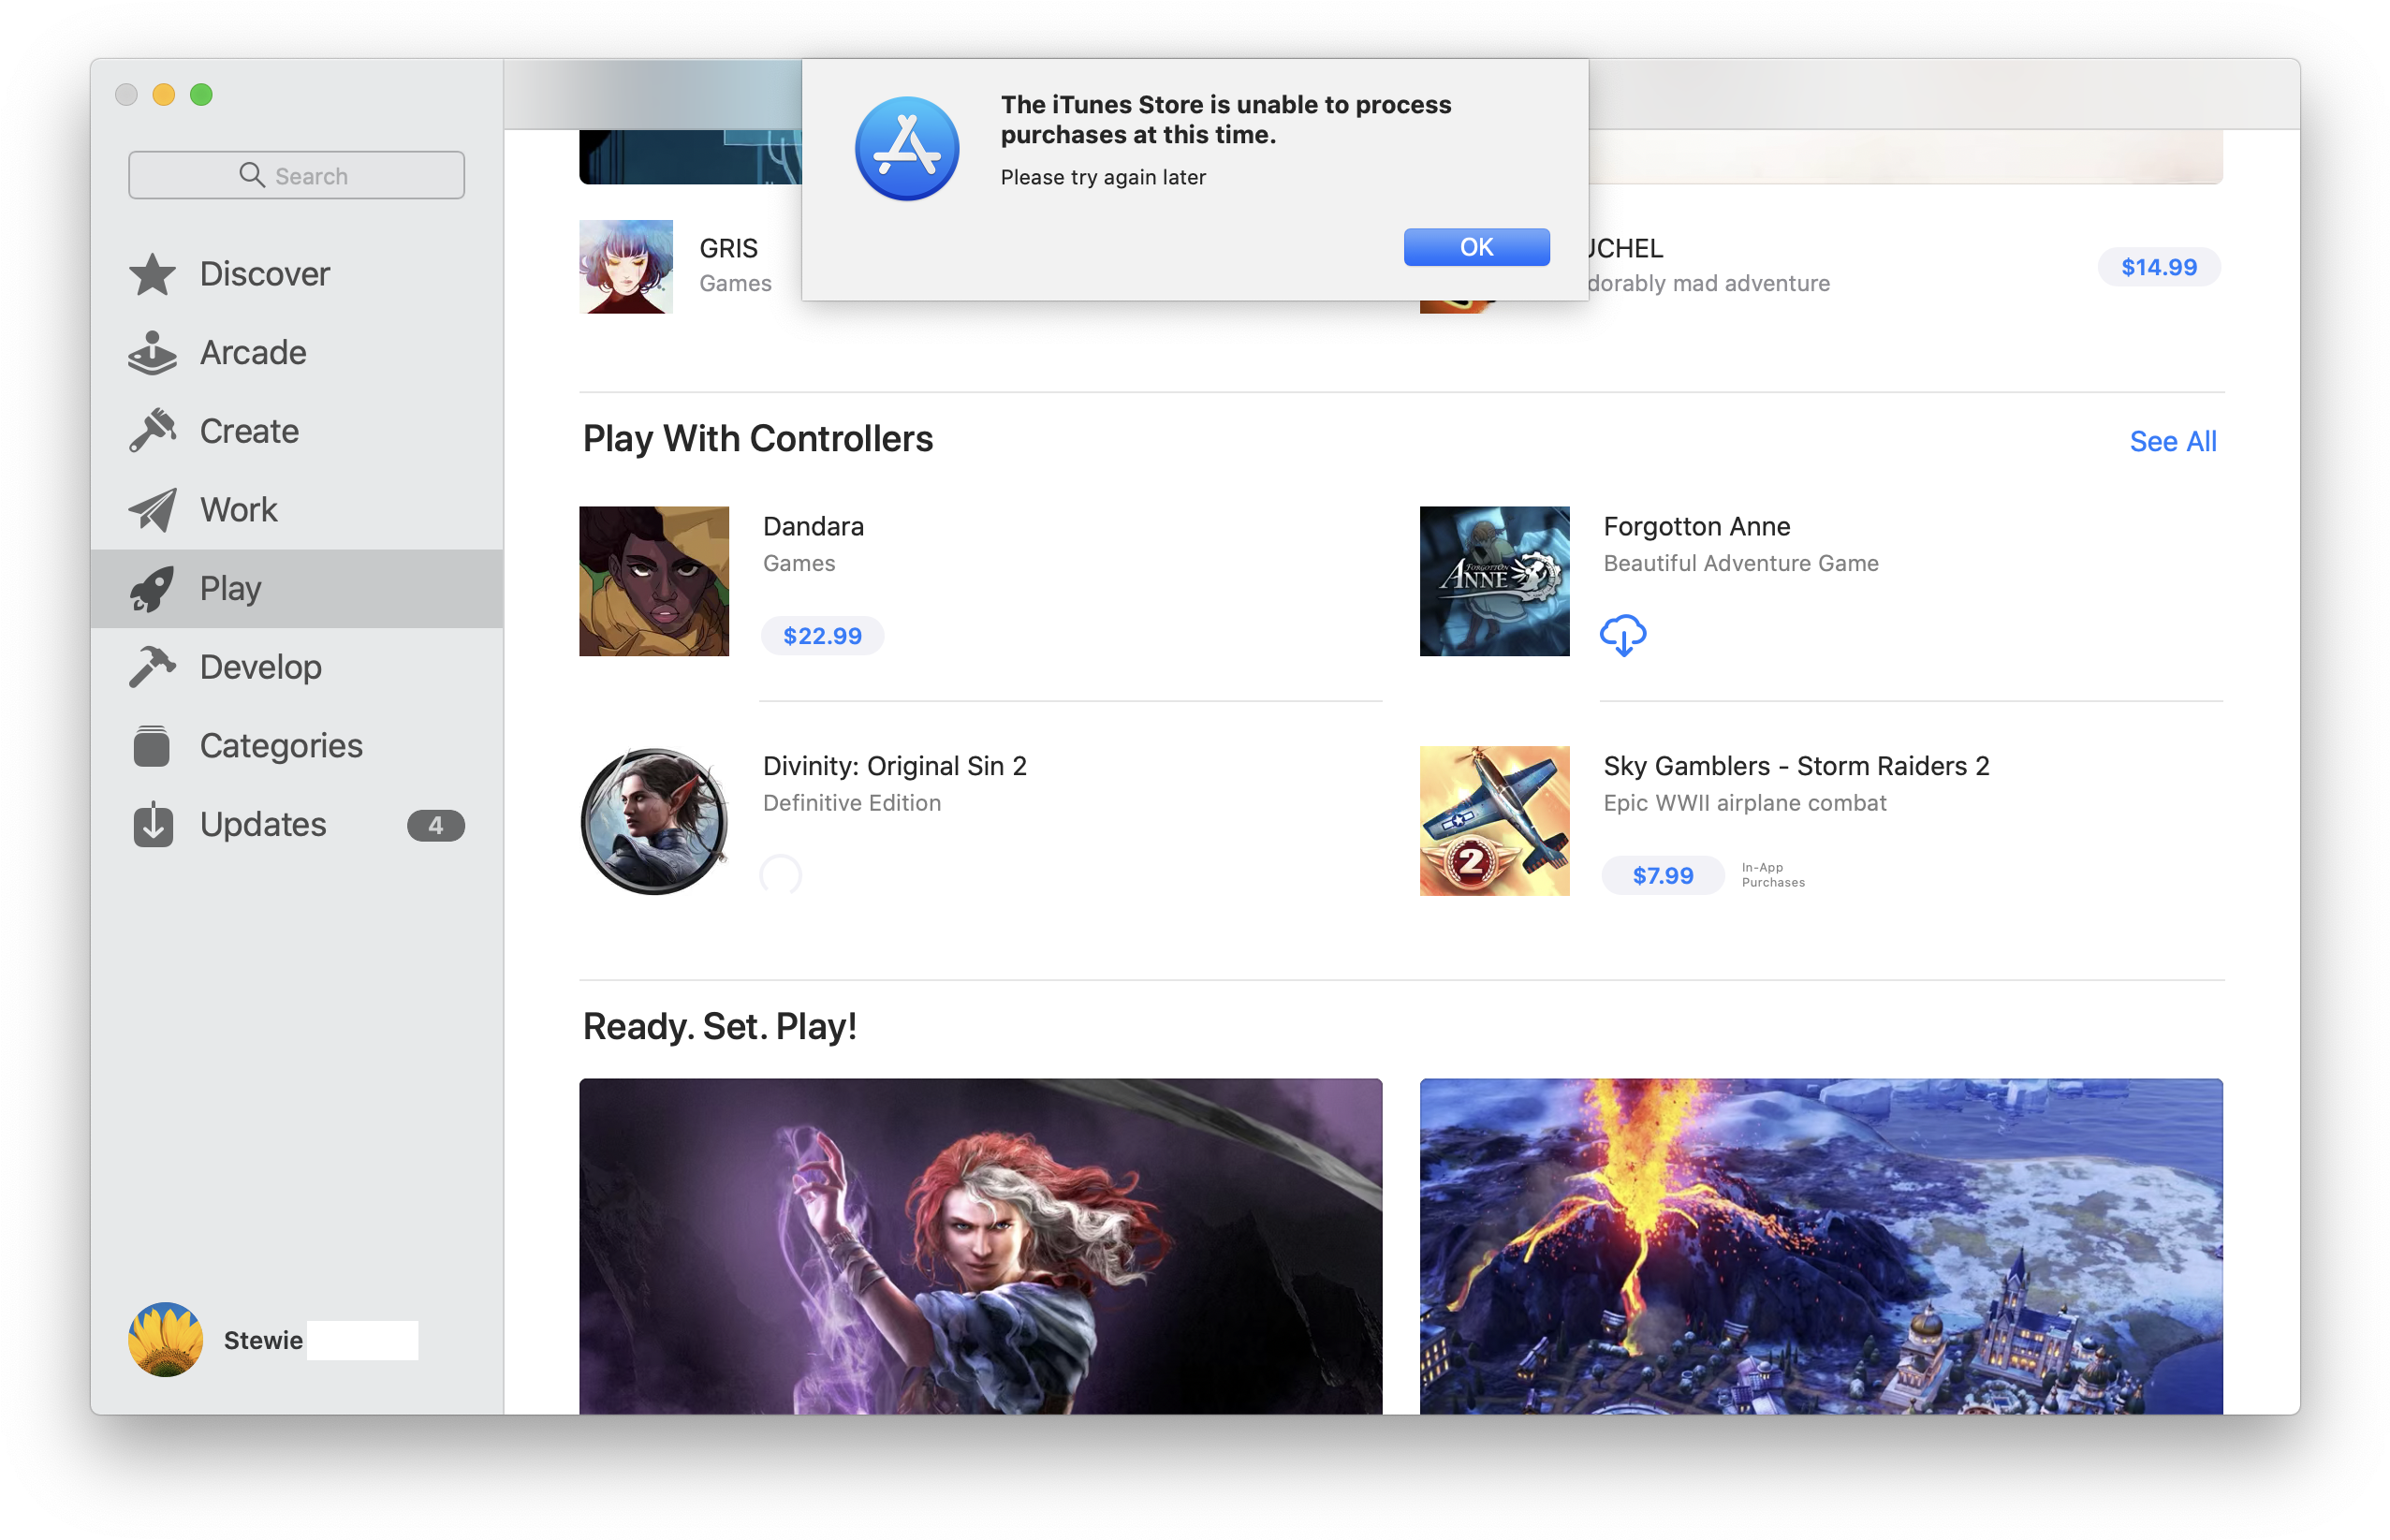Click the Categories stack icon

(x=152, y=746)
